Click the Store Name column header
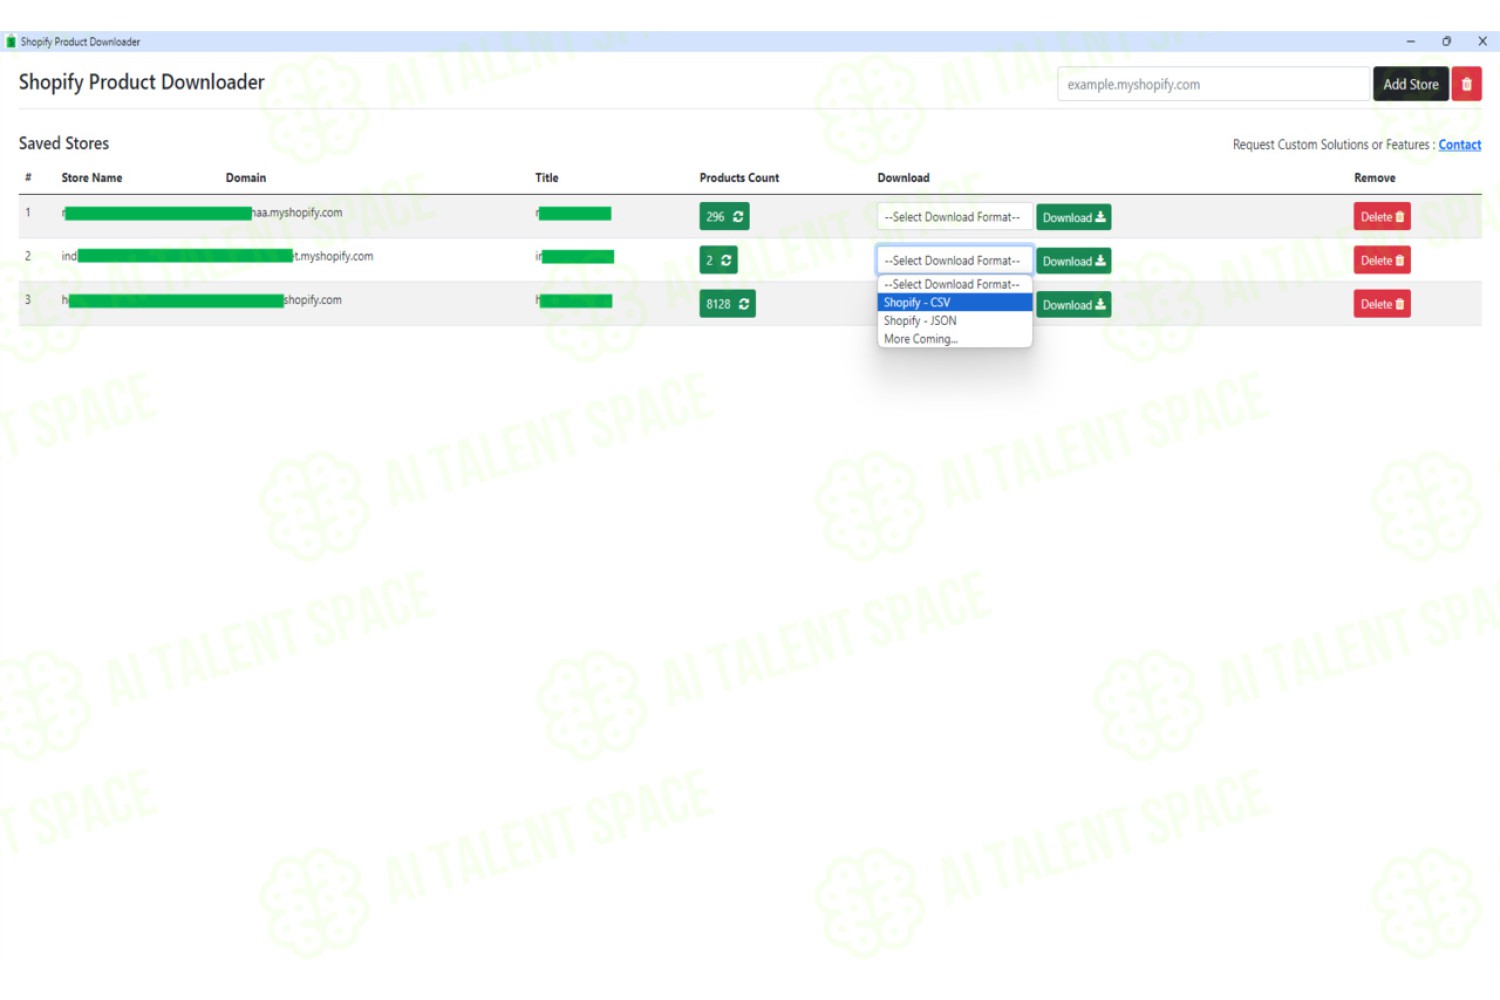This screenshot has height=1000, width=1500. [x=92, y=178]
